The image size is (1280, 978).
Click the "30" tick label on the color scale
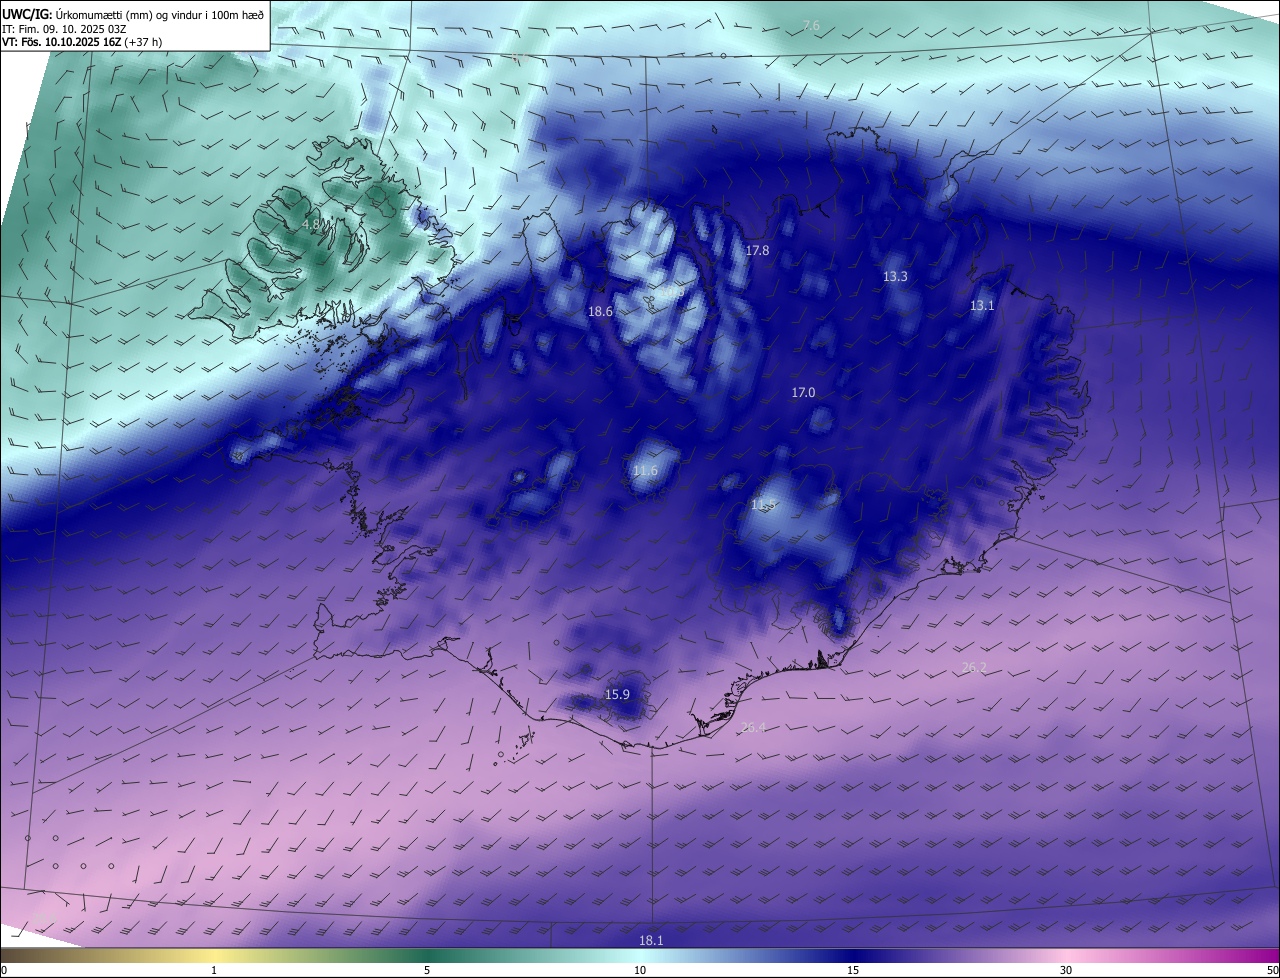point(1066,970)
